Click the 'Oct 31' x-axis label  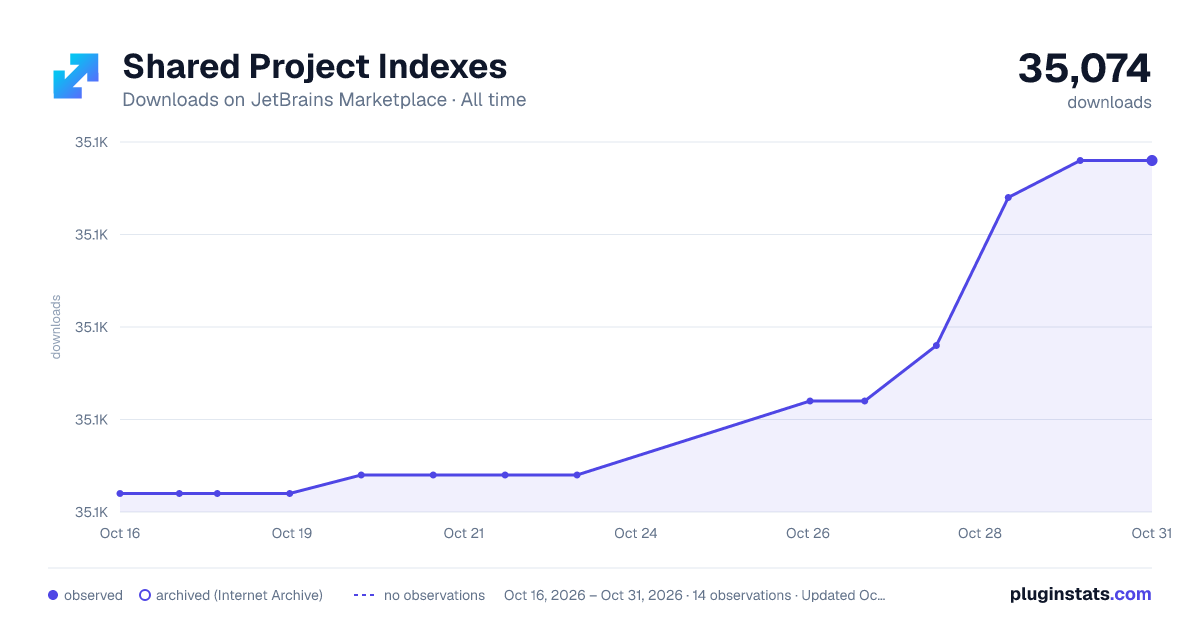pyautogui.click(x=1151, y=533)
